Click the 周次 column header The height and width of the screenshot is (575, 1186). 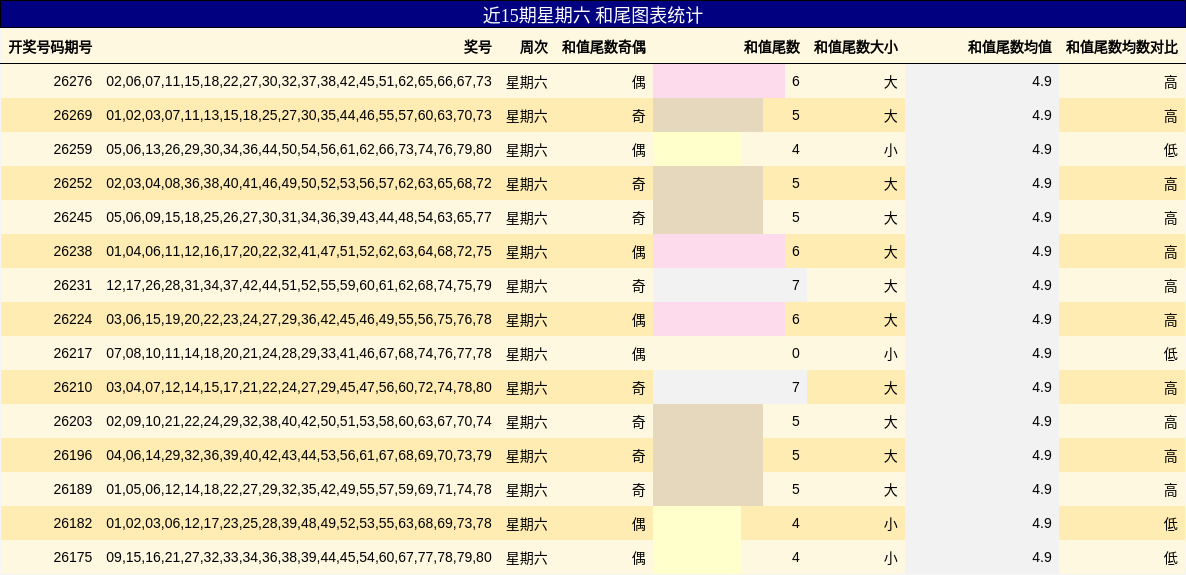click(x=533, y=47)
